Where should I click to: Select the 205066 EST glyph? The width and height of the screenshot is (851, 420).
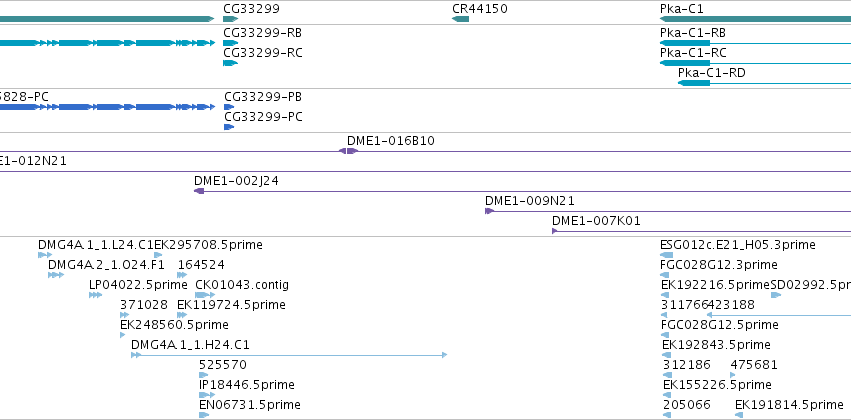click(667, 416)
